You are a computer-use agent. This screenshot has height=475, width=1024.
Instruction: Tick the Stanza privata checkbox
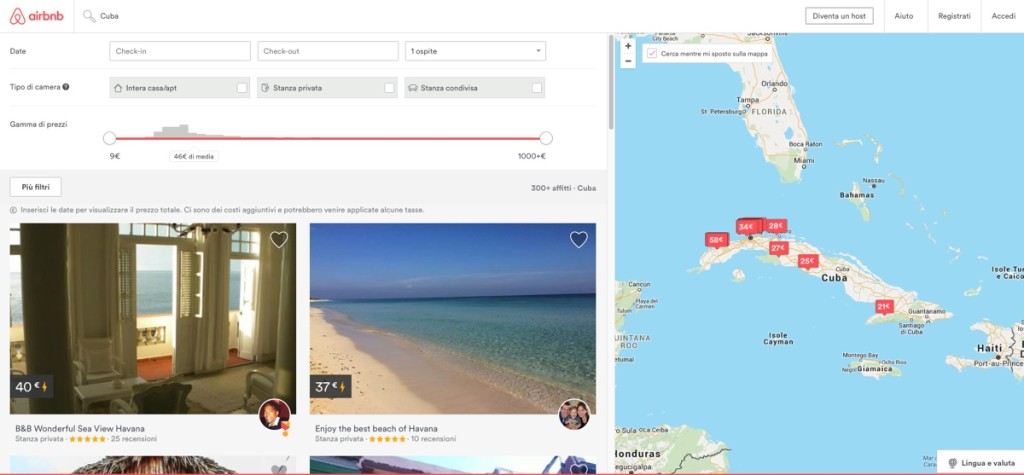pos(389,88)
